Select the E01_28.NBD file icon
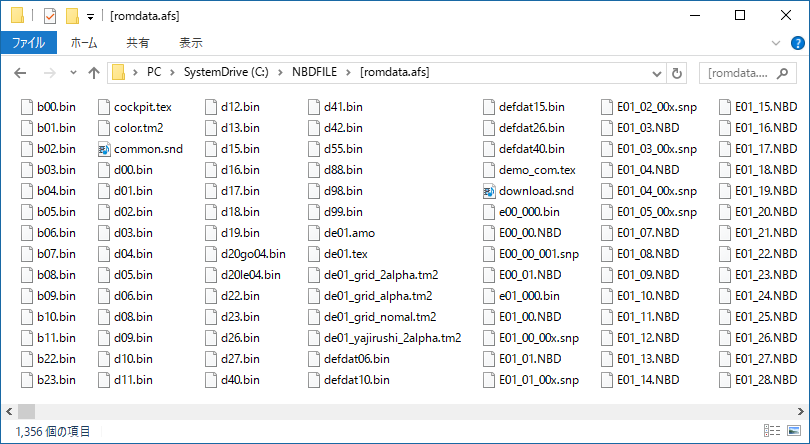The width and height of the screenshot is (810, 444). point(725,380)
